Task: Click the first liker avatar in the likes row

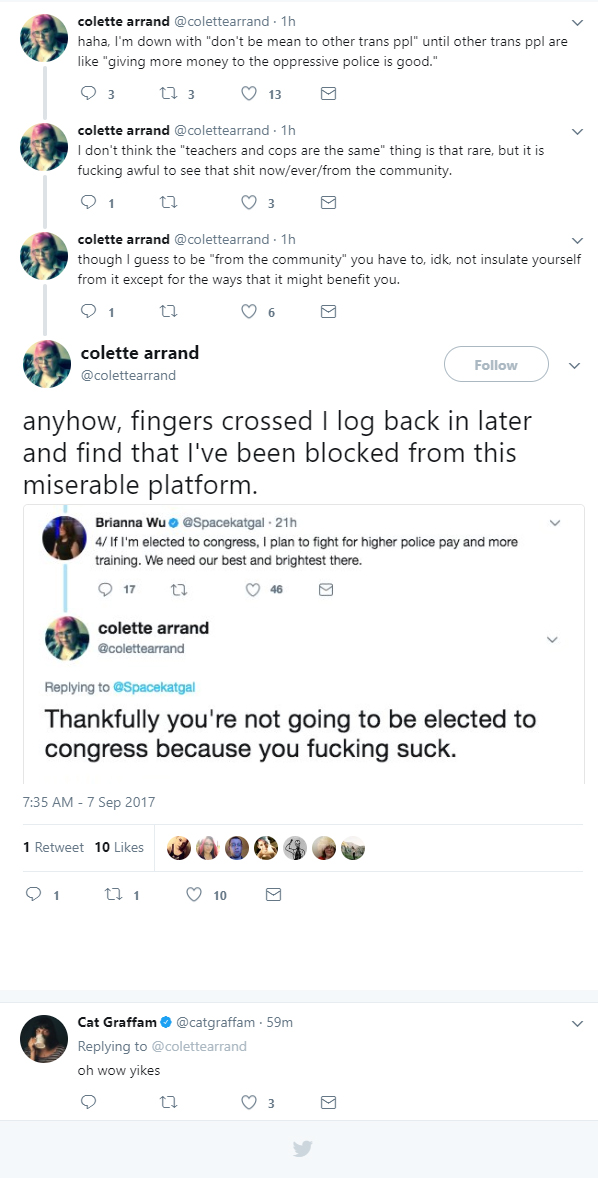Action: coord(178,847)
